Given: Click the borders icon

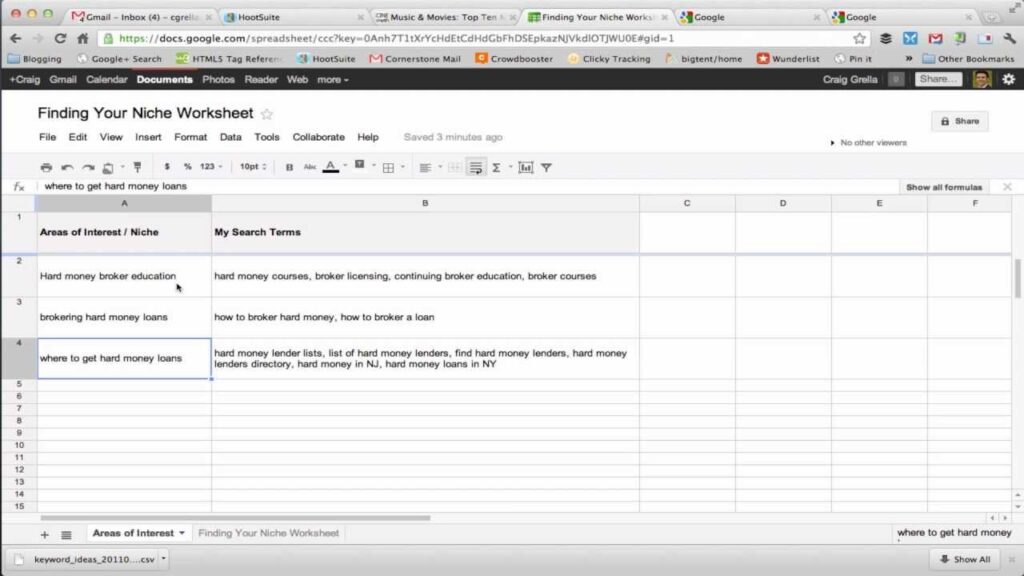Looking at the screenshot, I should tap(388, 168).
